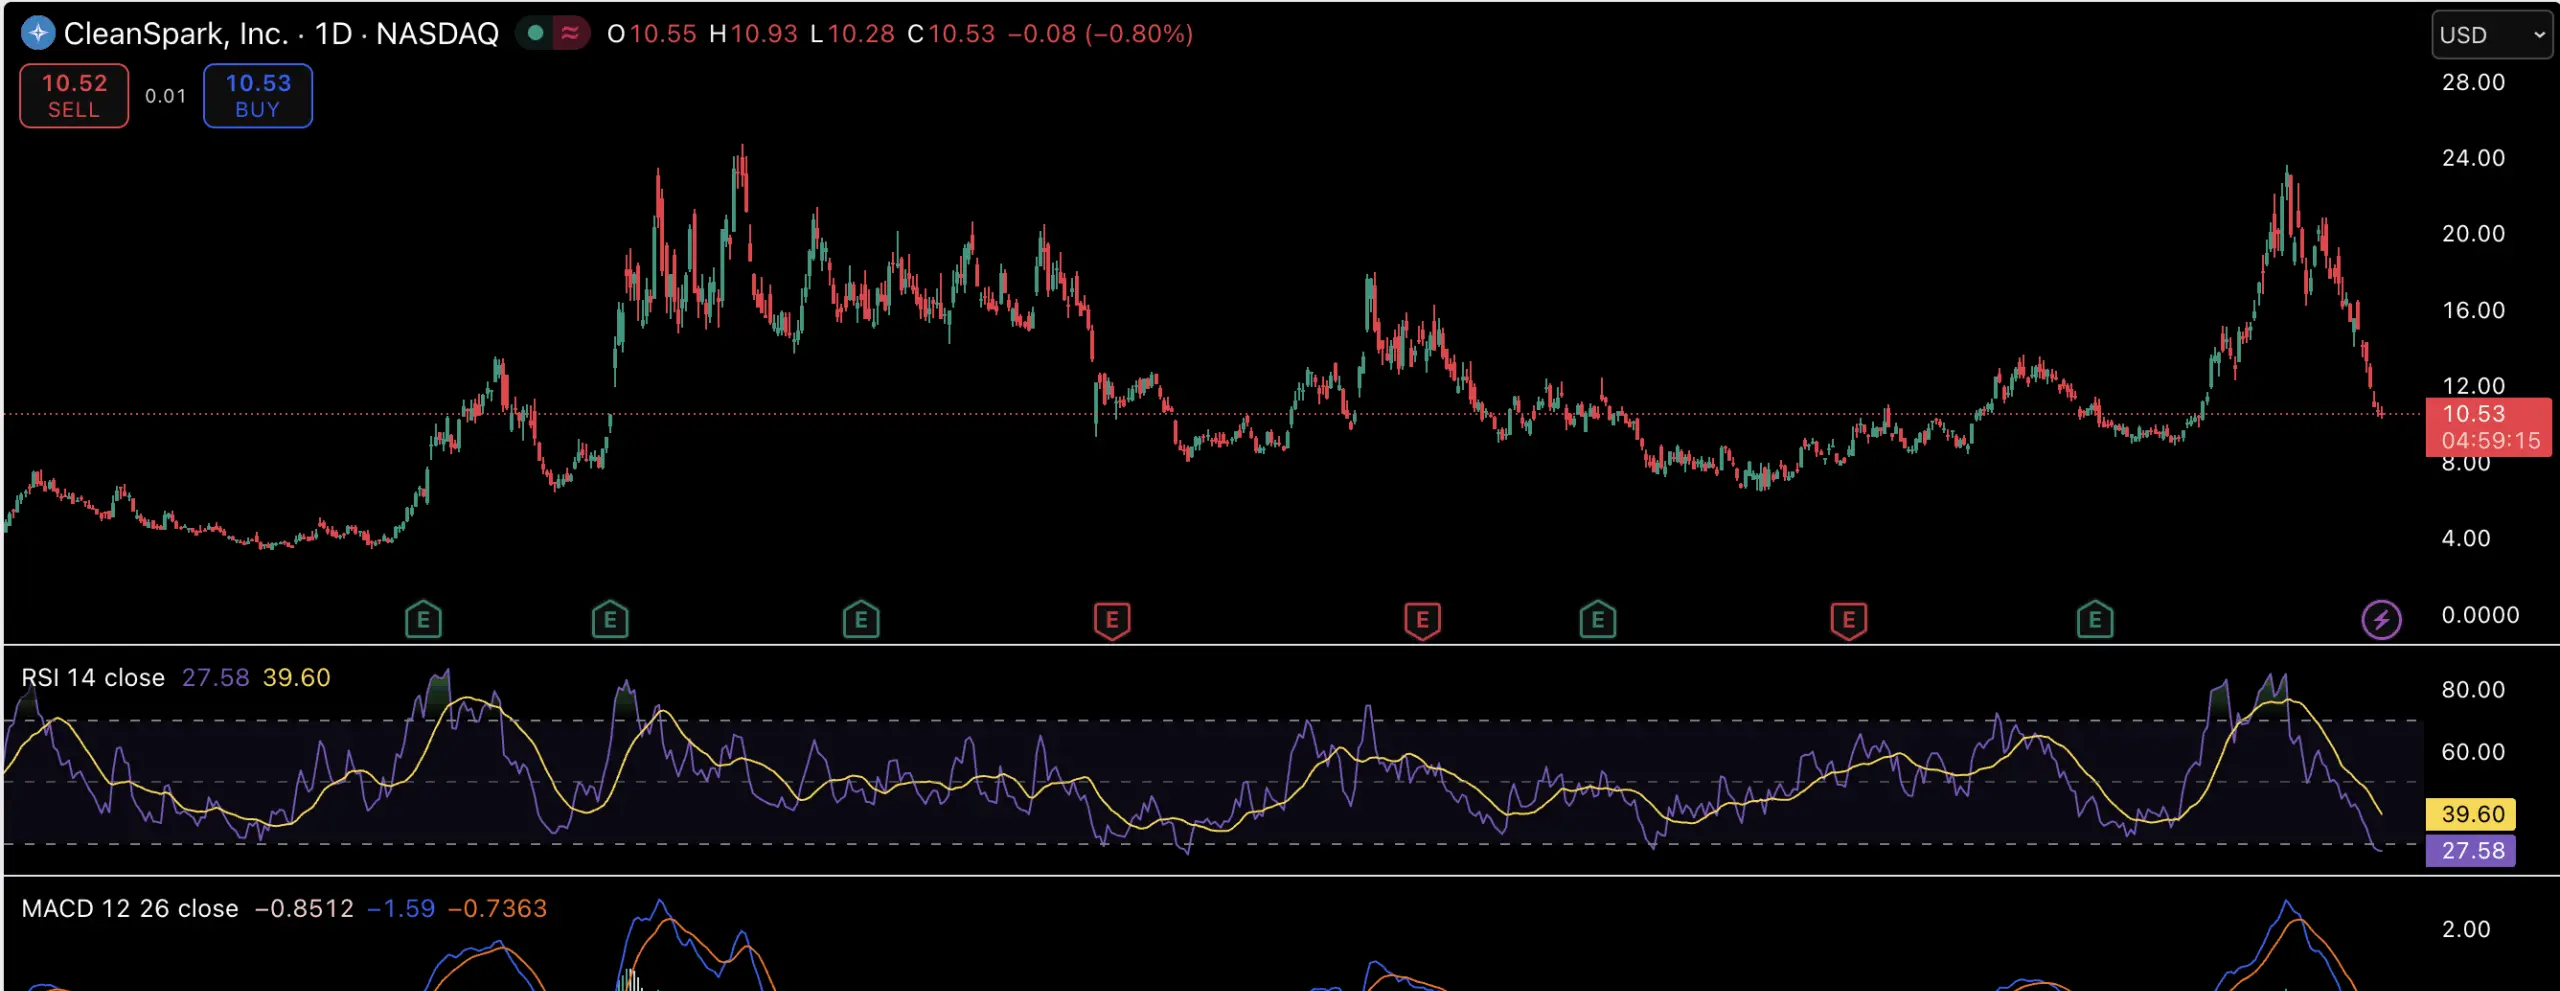Viewport: 2560px width, 991px height.
Task: Open the second red earnings marker from left
Action: tap(1422, 620)
